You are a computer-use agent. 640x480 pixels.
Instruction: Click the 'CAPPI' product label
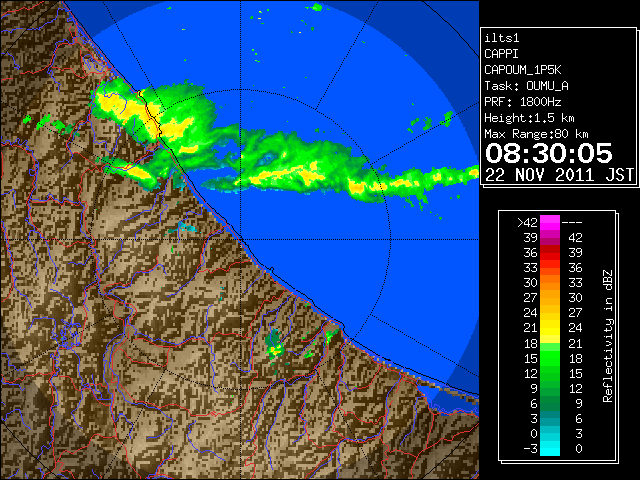pyautogui.click(x=501, y=54)
